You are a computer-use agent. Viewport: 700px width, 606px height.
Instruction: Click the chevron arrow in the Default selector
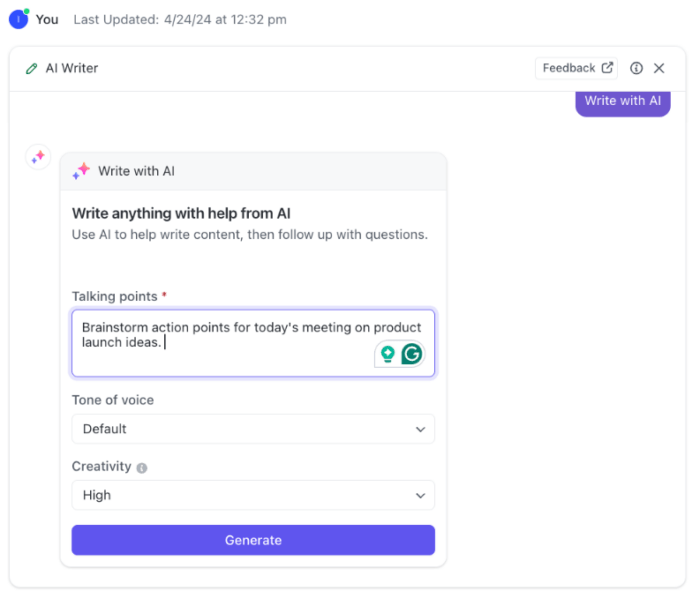tap(420, 429)
